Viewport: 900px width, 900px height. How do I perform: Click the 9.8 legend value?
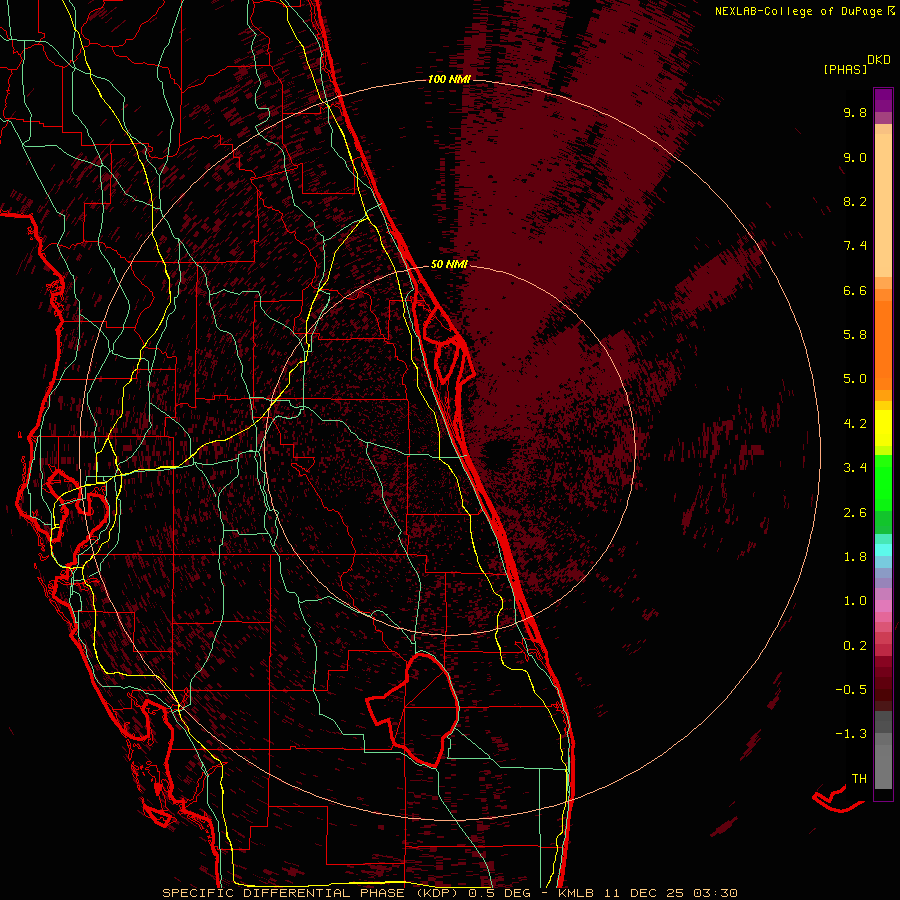[855, 112]
